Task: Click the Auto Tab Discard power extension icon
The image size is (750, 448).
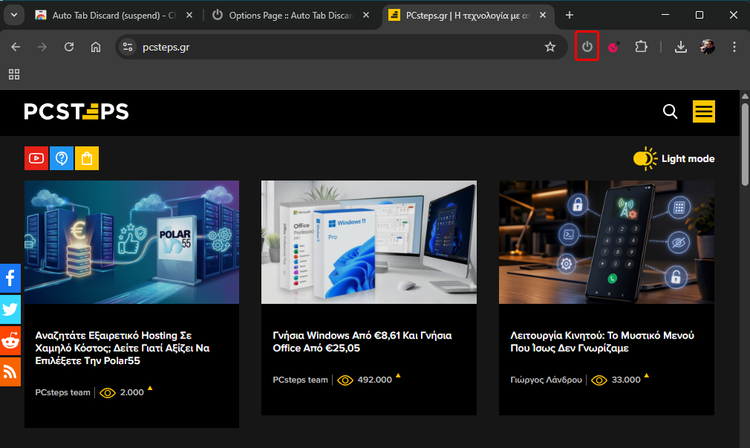Action: 587,47
